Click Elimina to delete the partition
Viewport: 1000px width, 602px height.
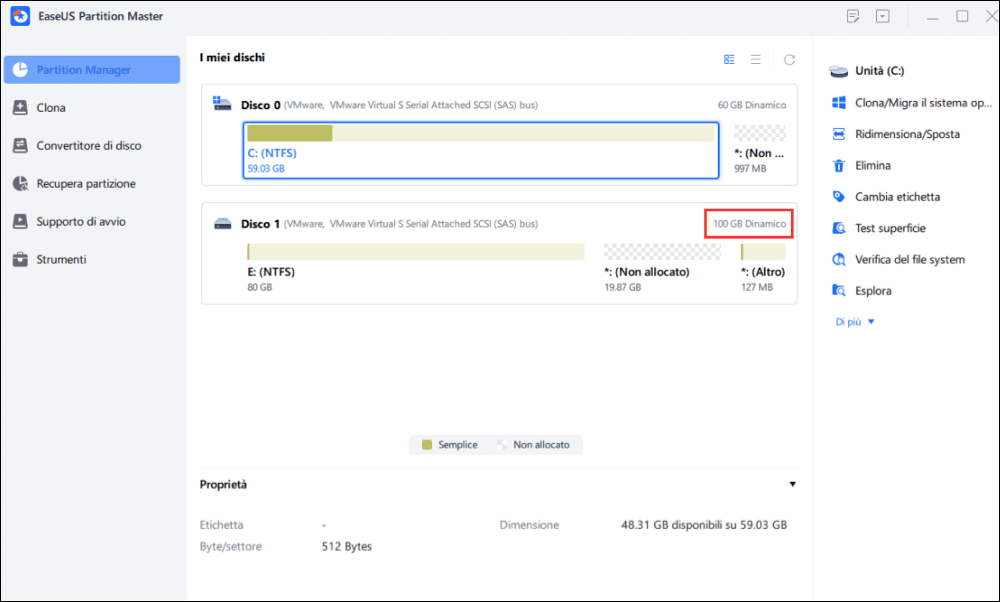click(x=861, y=165)
